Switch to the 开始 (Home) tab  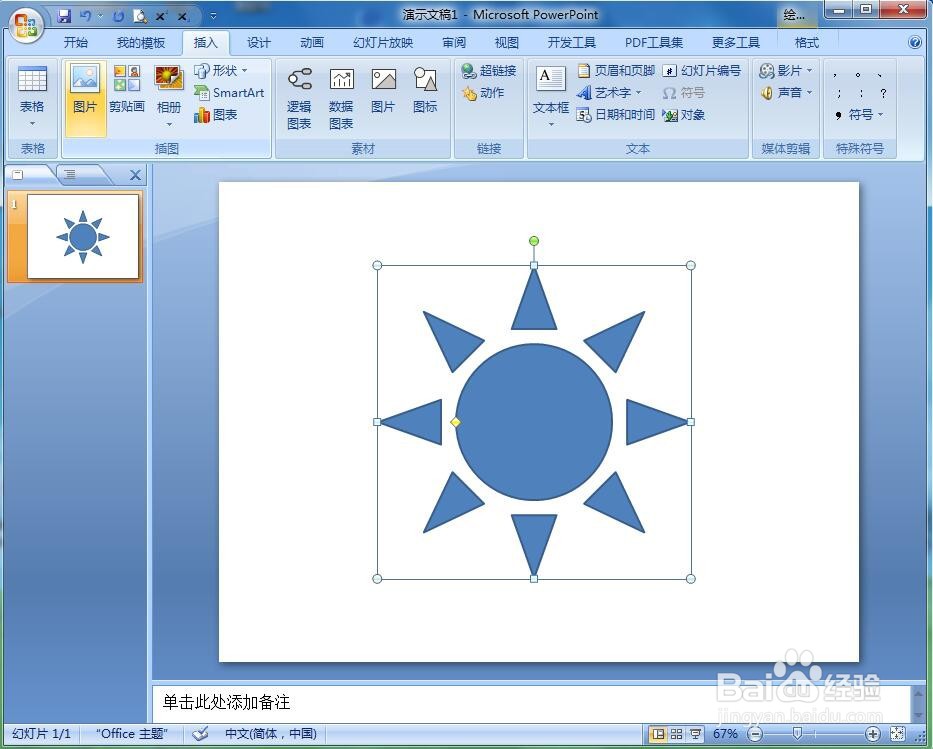(x=76, y=42)
